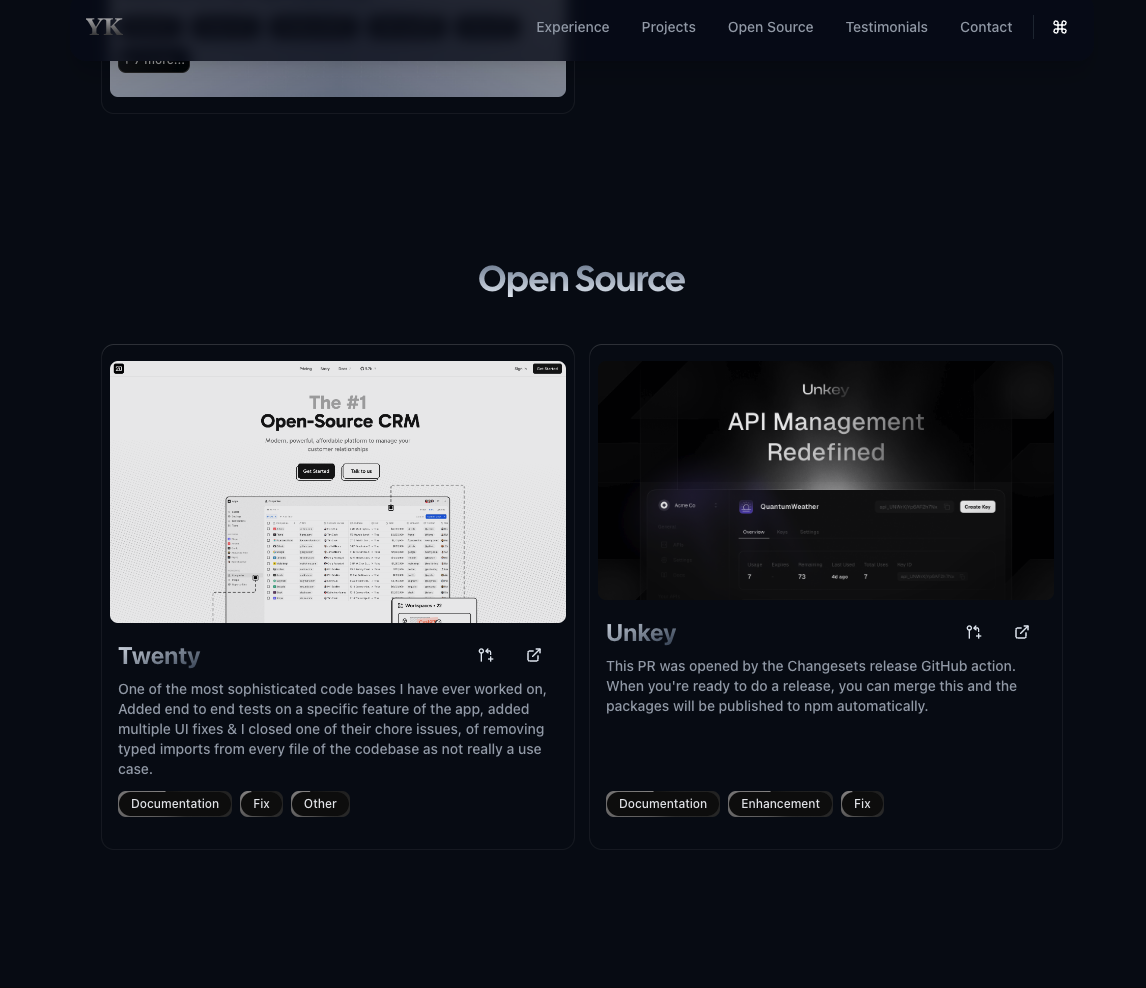1146x988 pixels.
Task: Click the Twenty description starting 'One of the most'
Action: (x=333, y=729)
